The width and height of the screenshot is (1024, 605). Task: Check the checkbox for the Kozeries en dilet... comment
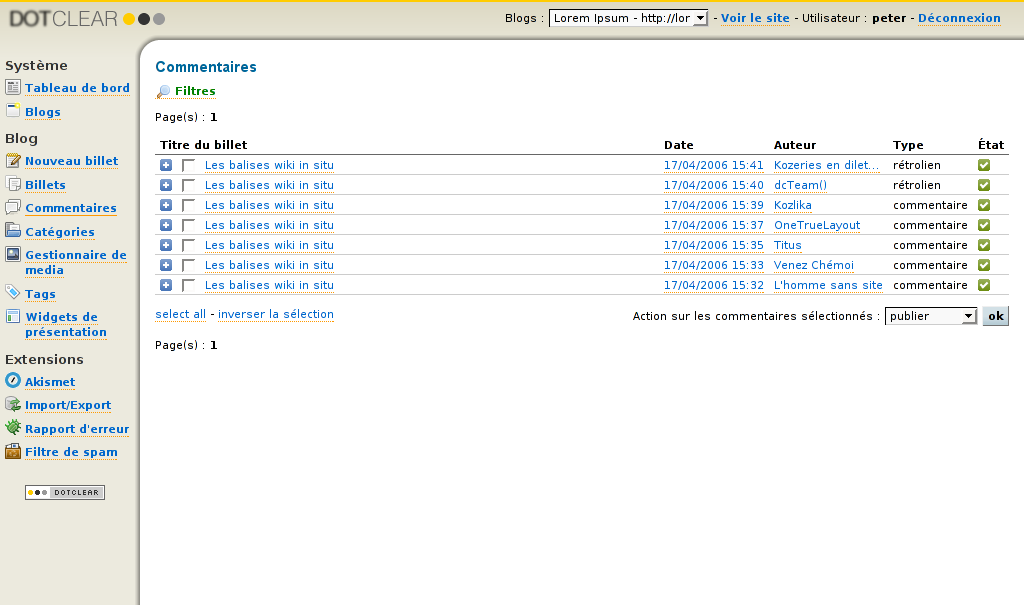[x=188, y=165]
